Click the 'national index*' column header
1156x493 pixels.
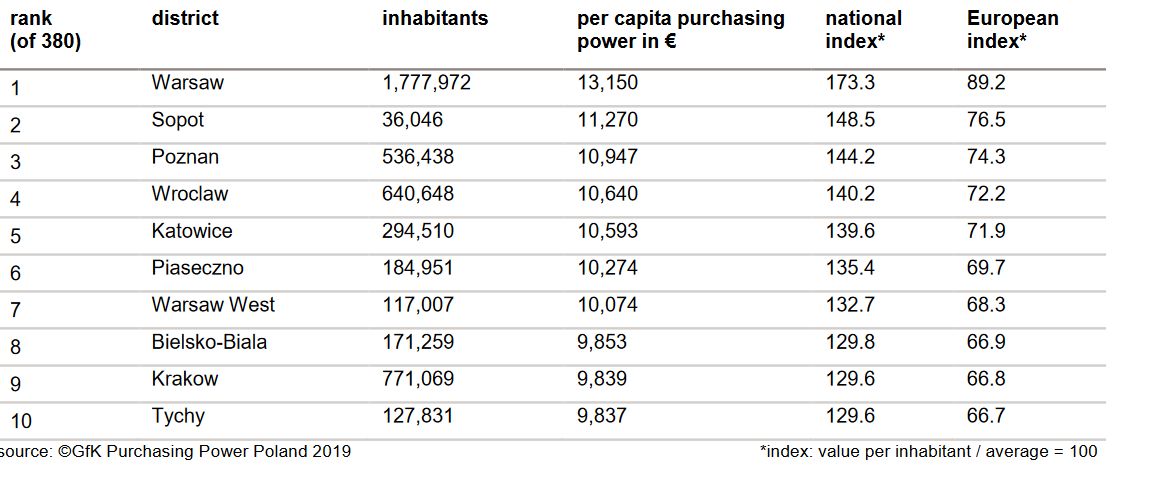coord(863,30)
